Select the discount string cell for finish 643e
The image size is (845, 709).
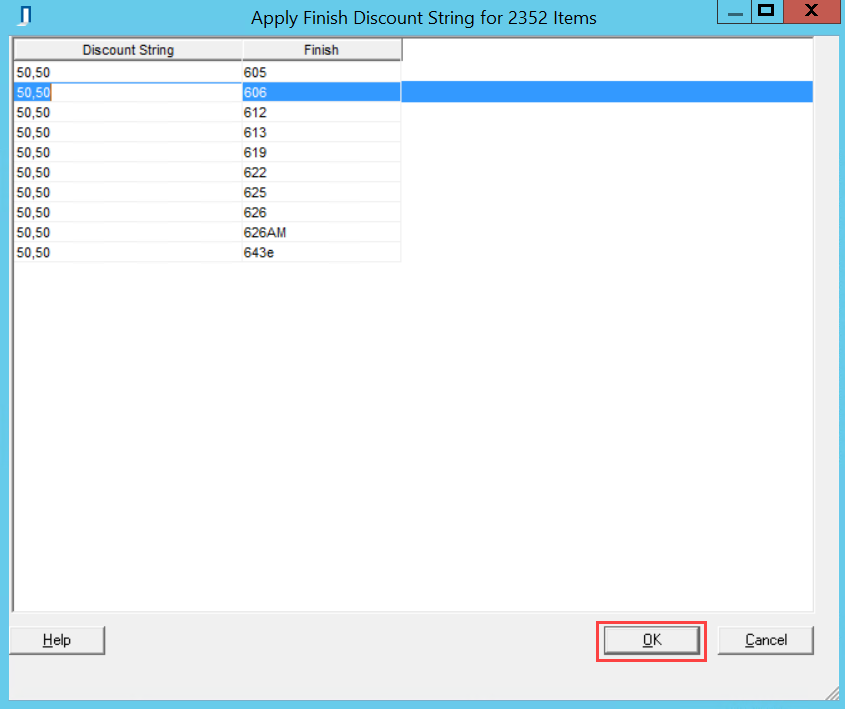pos(128,252)
